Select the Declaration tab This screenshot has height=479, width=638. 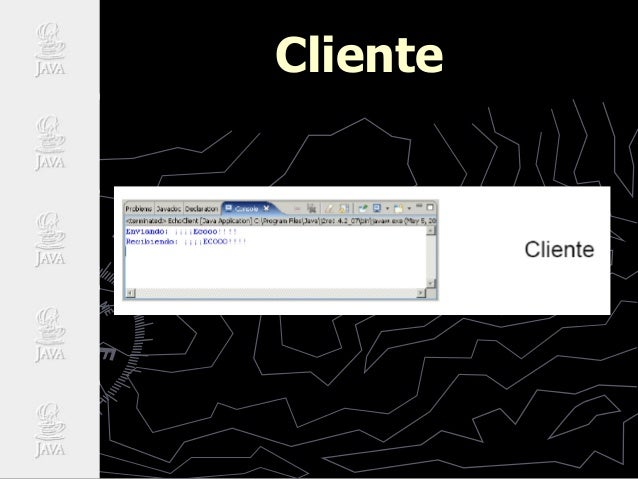coord(201,209)
